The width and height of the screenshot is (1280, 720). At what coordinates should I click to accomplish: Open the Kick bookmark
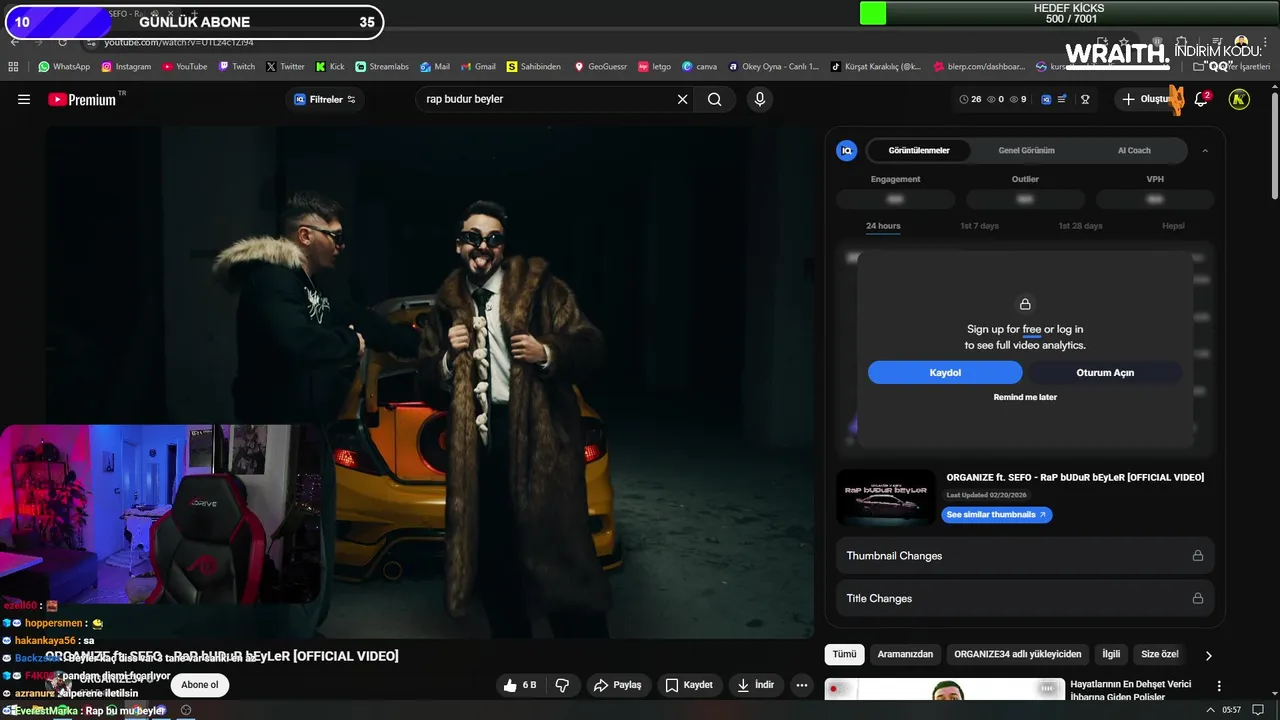(x=330, y=67)
